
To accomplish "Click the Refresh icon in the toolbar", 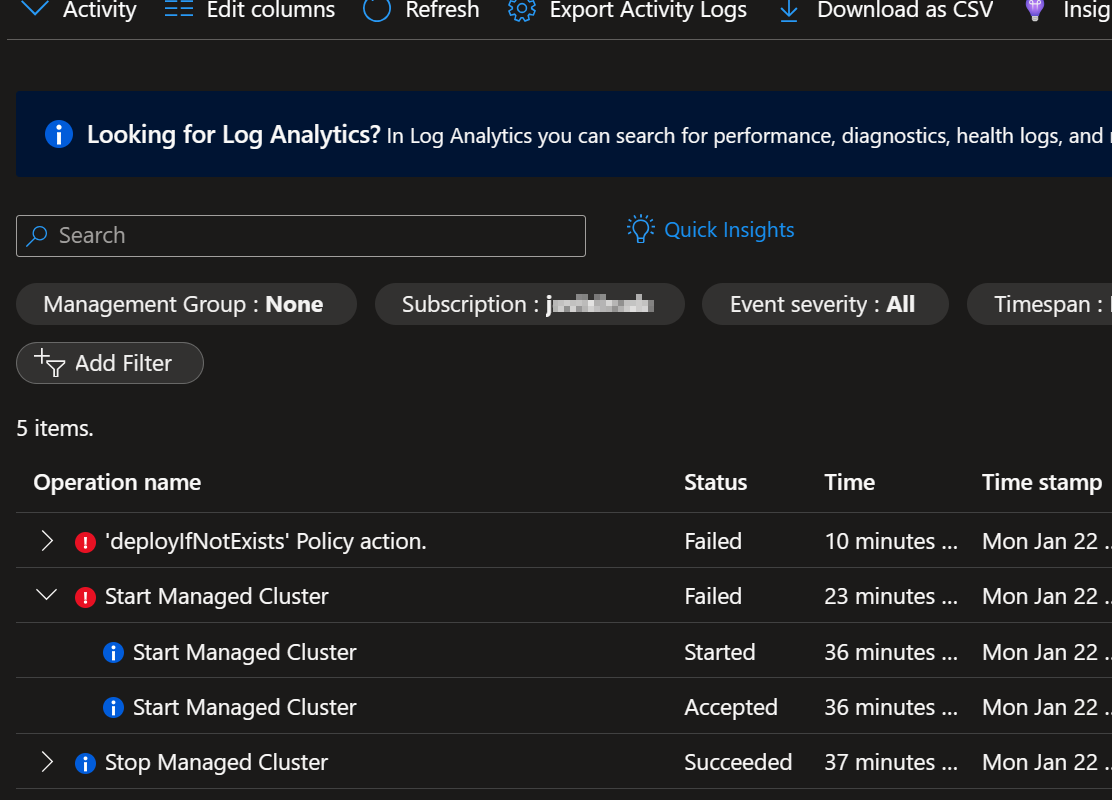I will 377,11.
